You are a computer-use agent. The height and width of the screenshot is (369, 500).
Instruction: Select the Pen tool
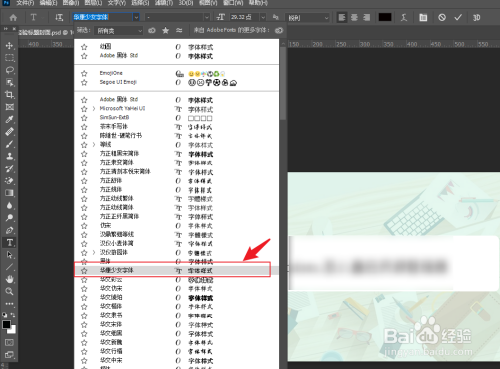coord(9,230)
